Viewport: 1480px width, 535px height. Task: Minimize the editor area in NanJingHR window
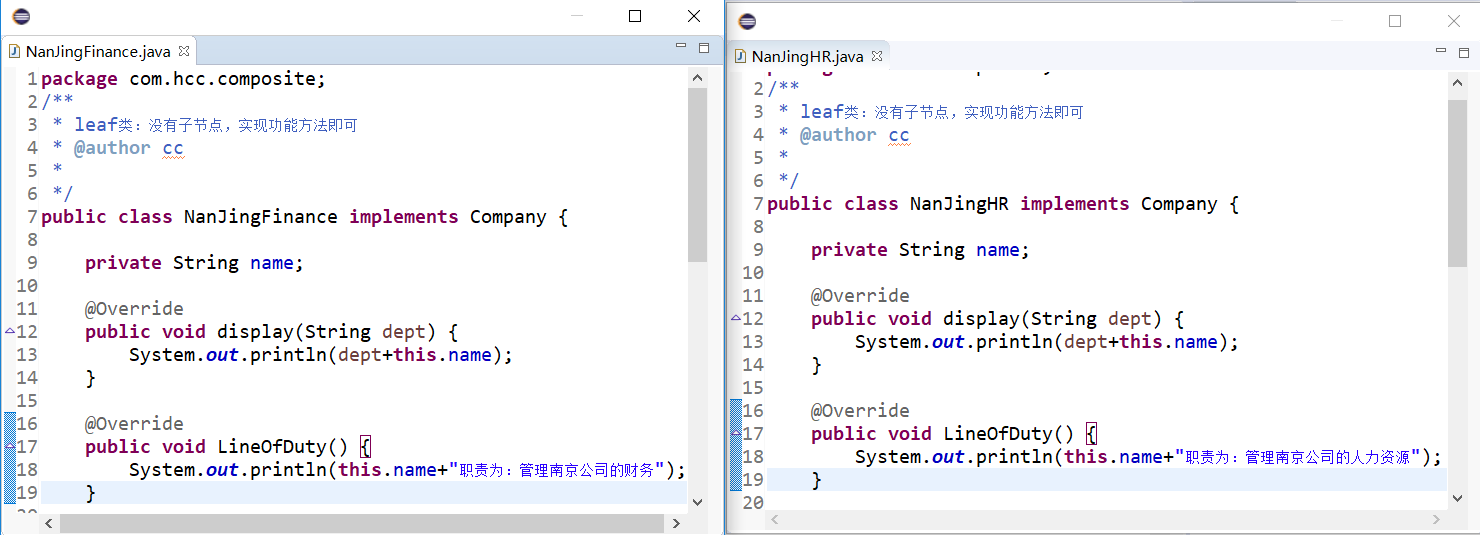click(x=1440, y=50)
